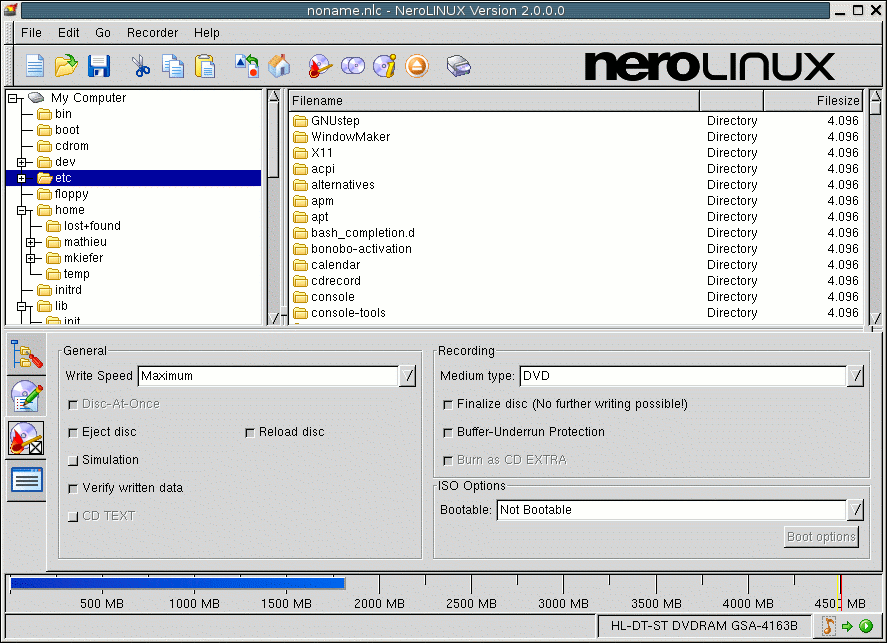Expand the dev folder node
The width and height of the screenshot is (887, 643).
pyautogui.click(x=21, y=162)
